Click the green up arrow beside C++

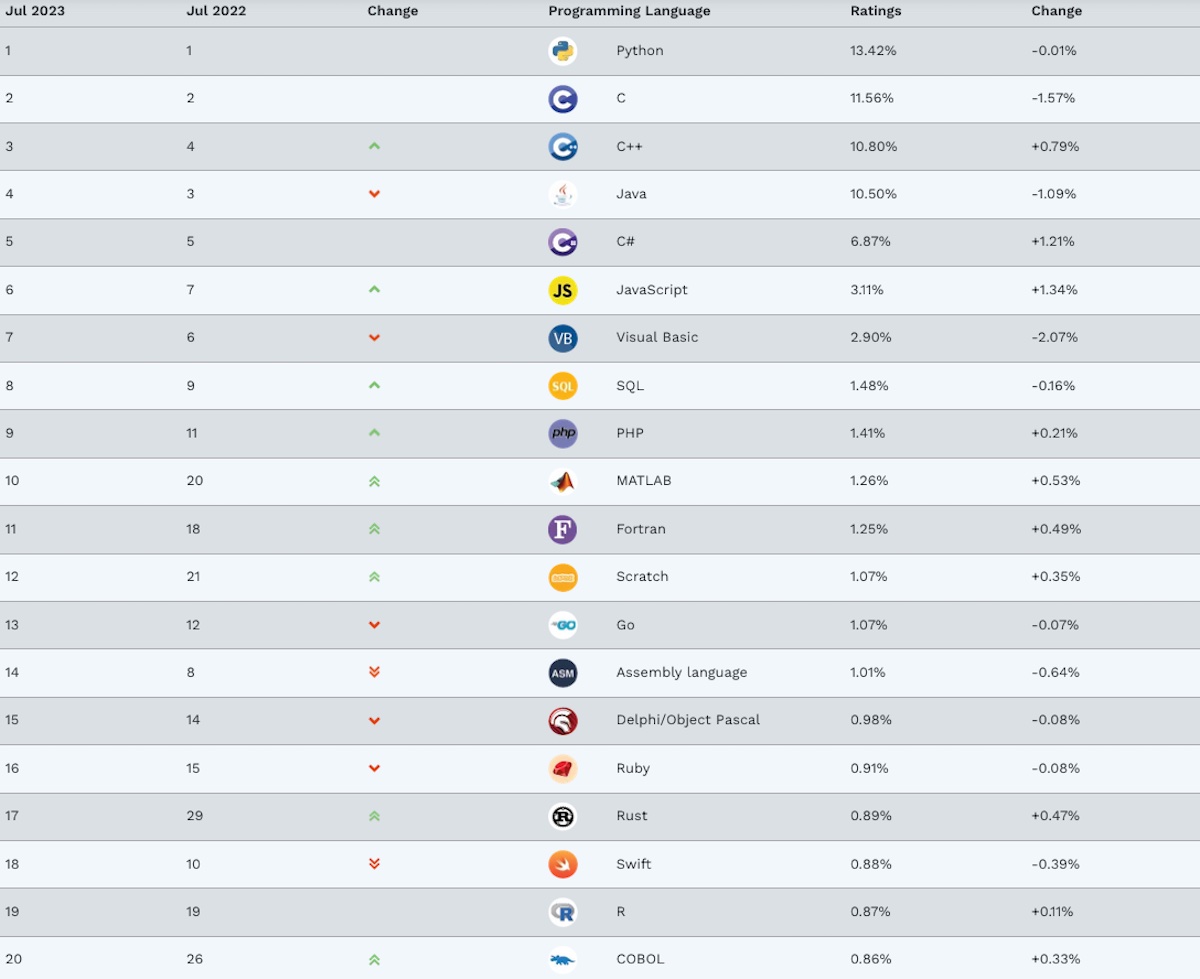[x=374, y=146]
